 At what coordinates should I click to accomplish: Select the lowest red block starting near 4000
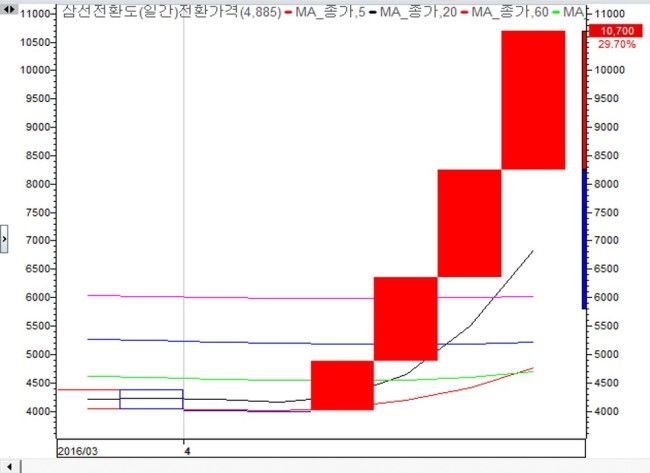(x=342, y=385)
